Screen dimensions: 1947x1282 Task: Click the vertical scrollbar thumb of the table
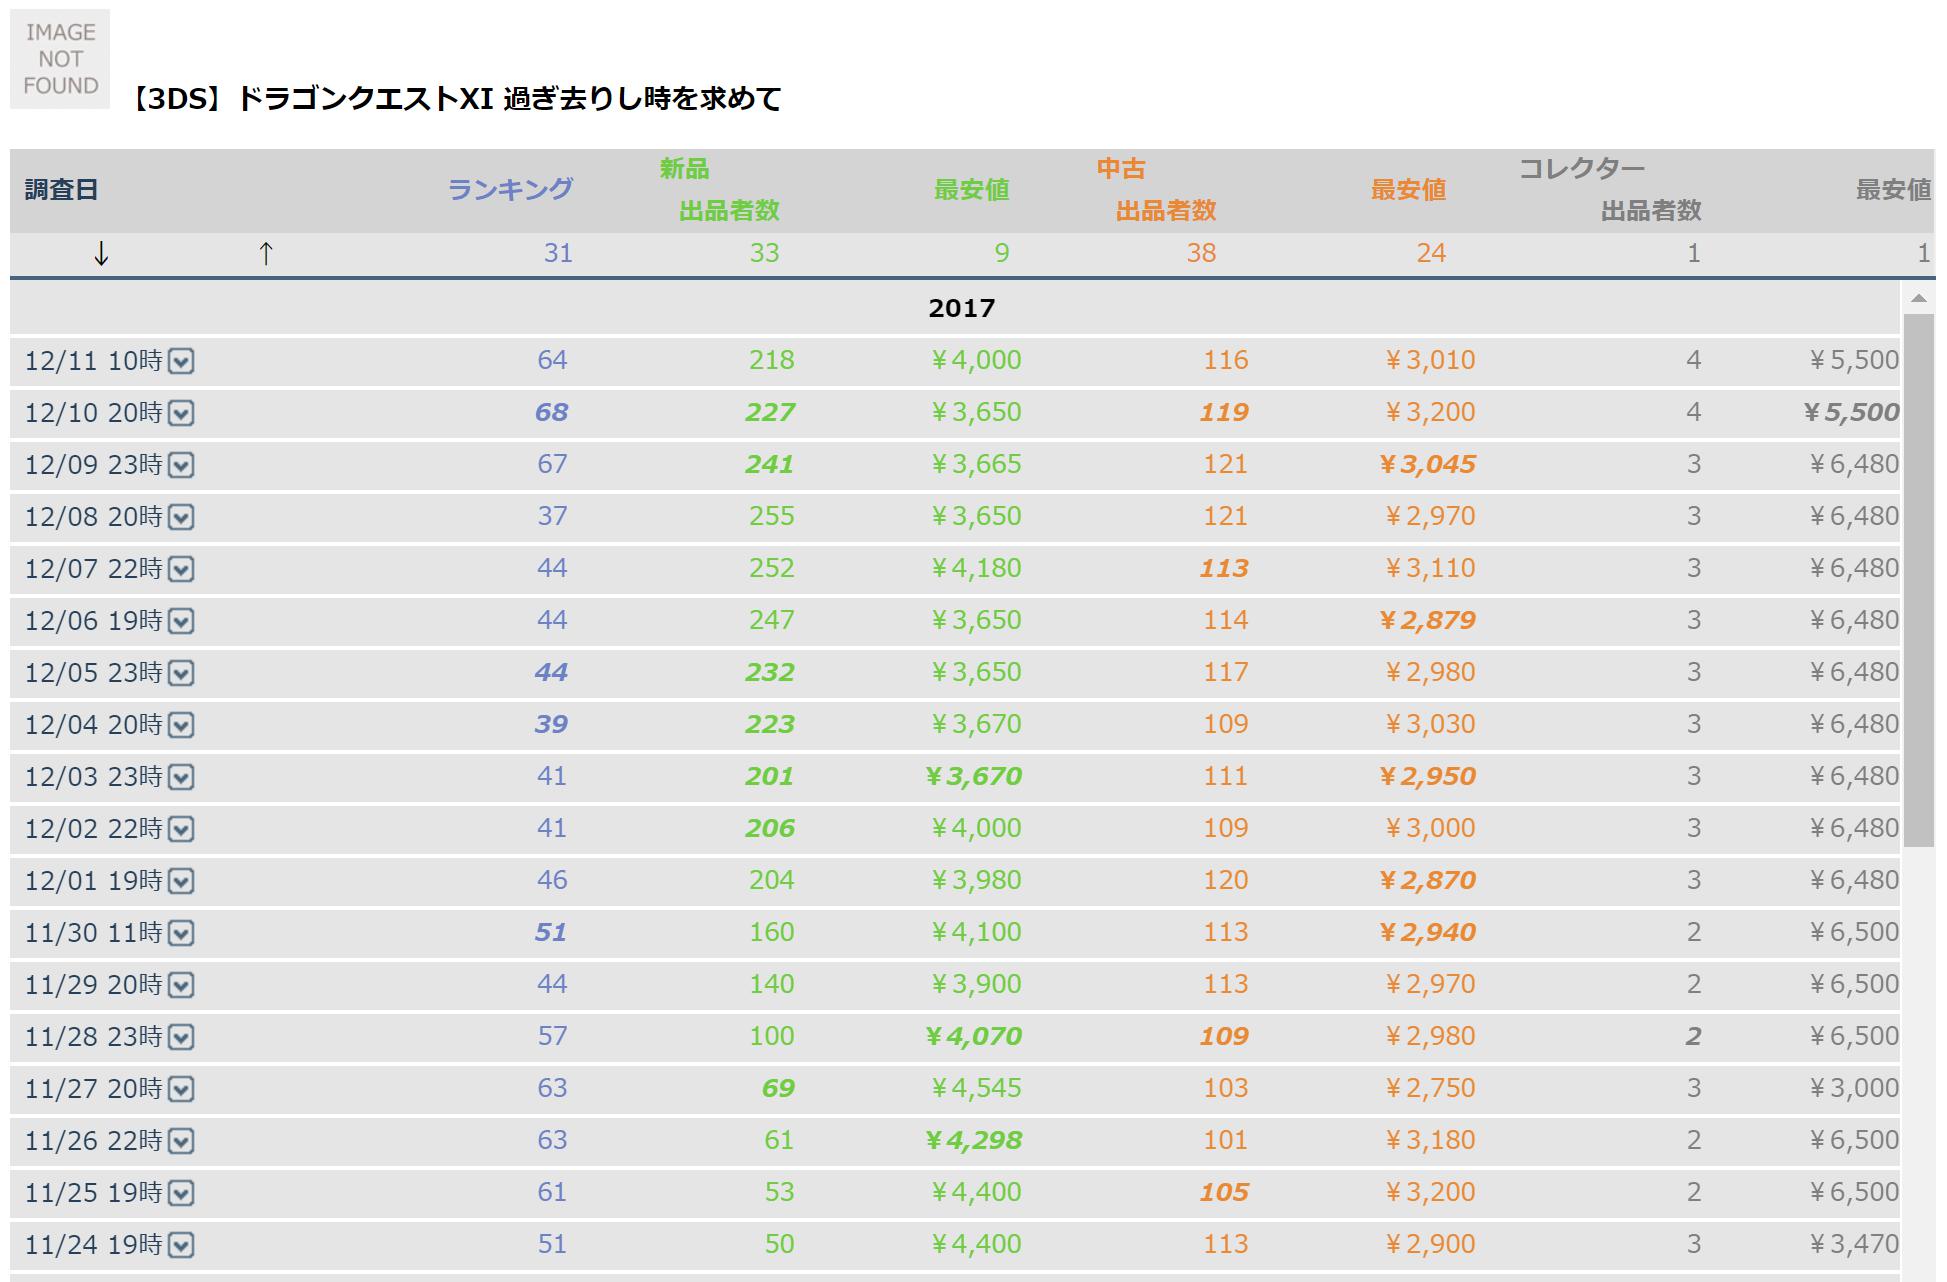(1918, 580)
